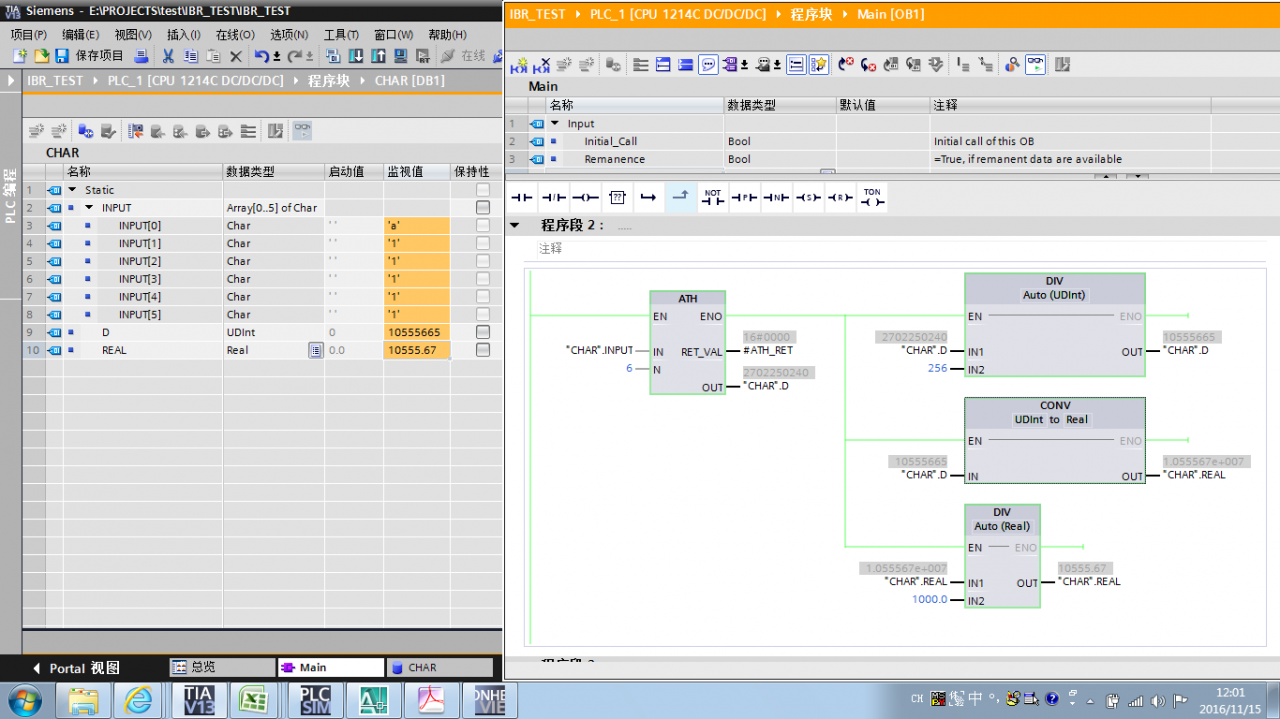Insert a NOT invert contact
The height and width of the screenshot is (719, 1280).
pyautogui.click(x=712, y=197)
